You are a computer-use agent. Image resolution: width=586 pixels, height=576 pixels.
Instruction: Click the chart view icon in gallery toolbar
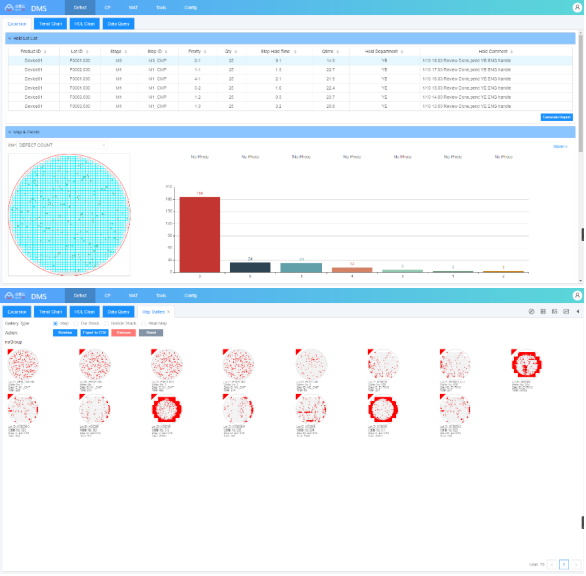pyautogui.click(x=566, y=312)
